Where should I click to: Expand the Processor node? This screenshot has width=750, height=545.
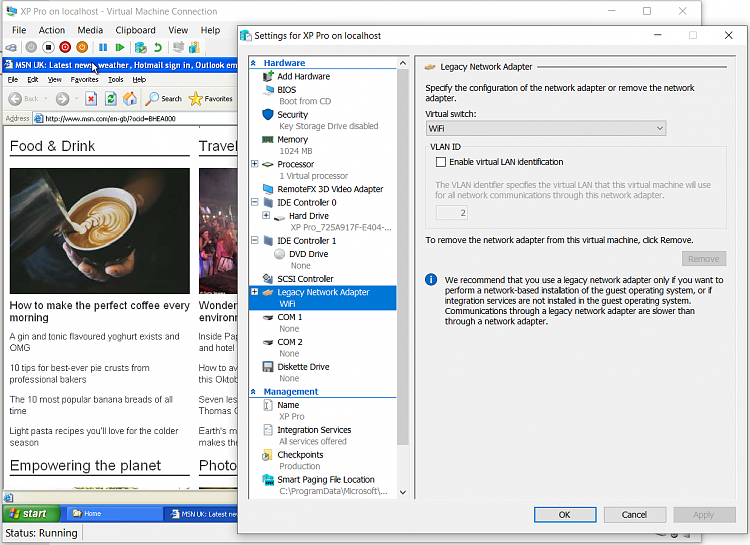[255, 164]
